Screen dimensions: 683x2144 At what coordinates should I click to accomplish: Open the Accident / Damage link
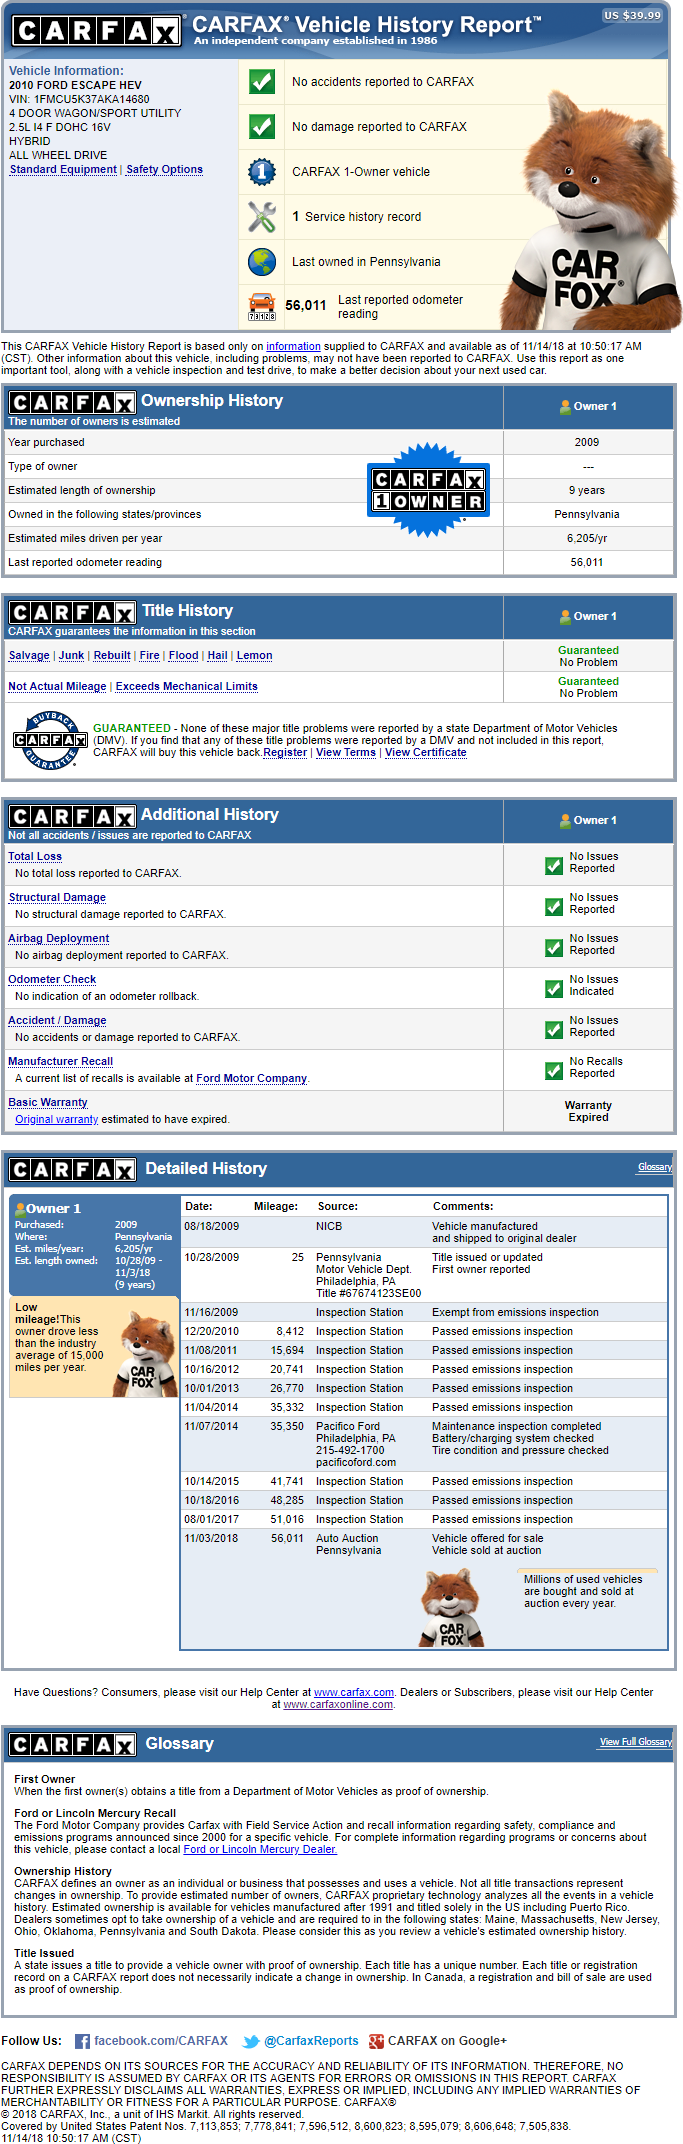[x=57, y=1021]
